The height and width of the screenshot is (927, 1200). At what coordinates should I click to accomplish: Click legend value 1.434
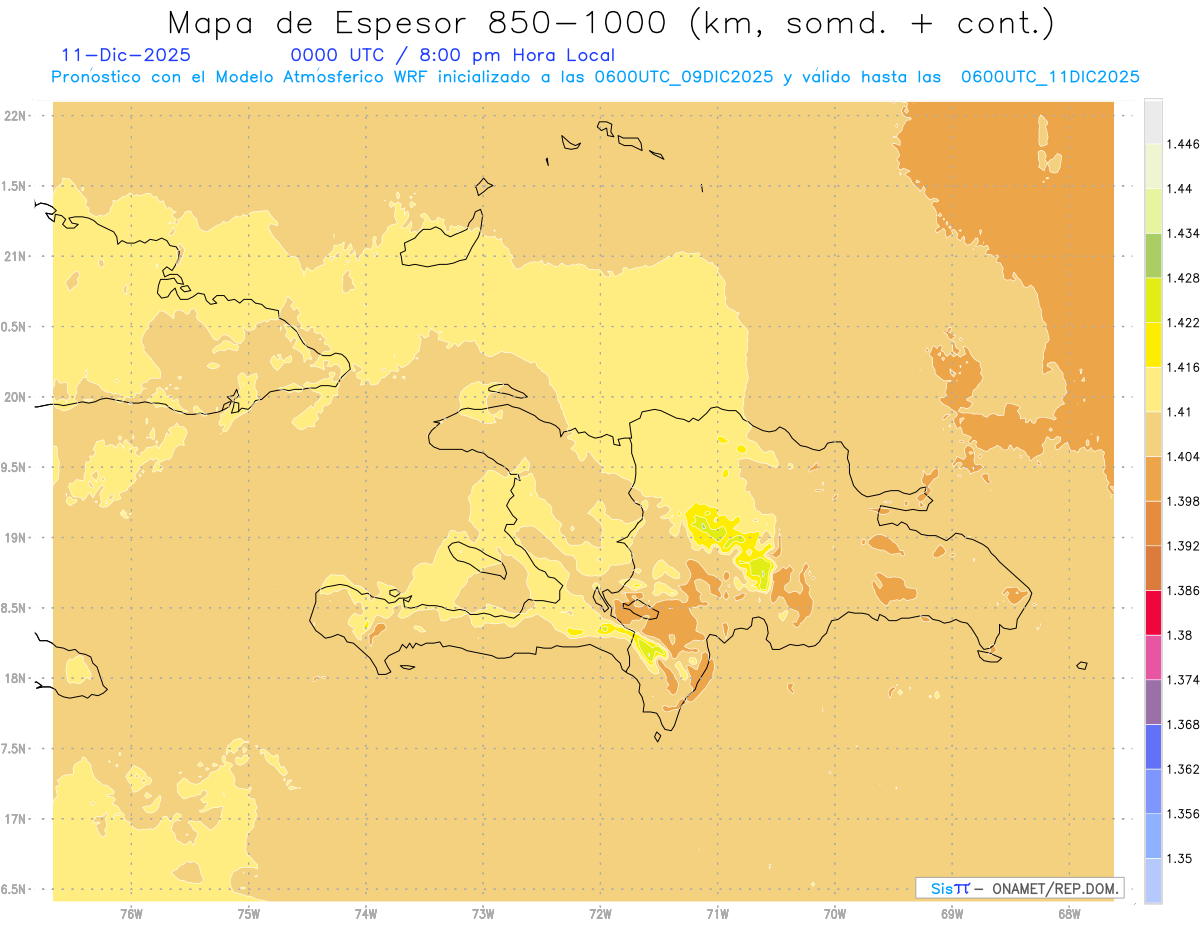click(1184, 233)
